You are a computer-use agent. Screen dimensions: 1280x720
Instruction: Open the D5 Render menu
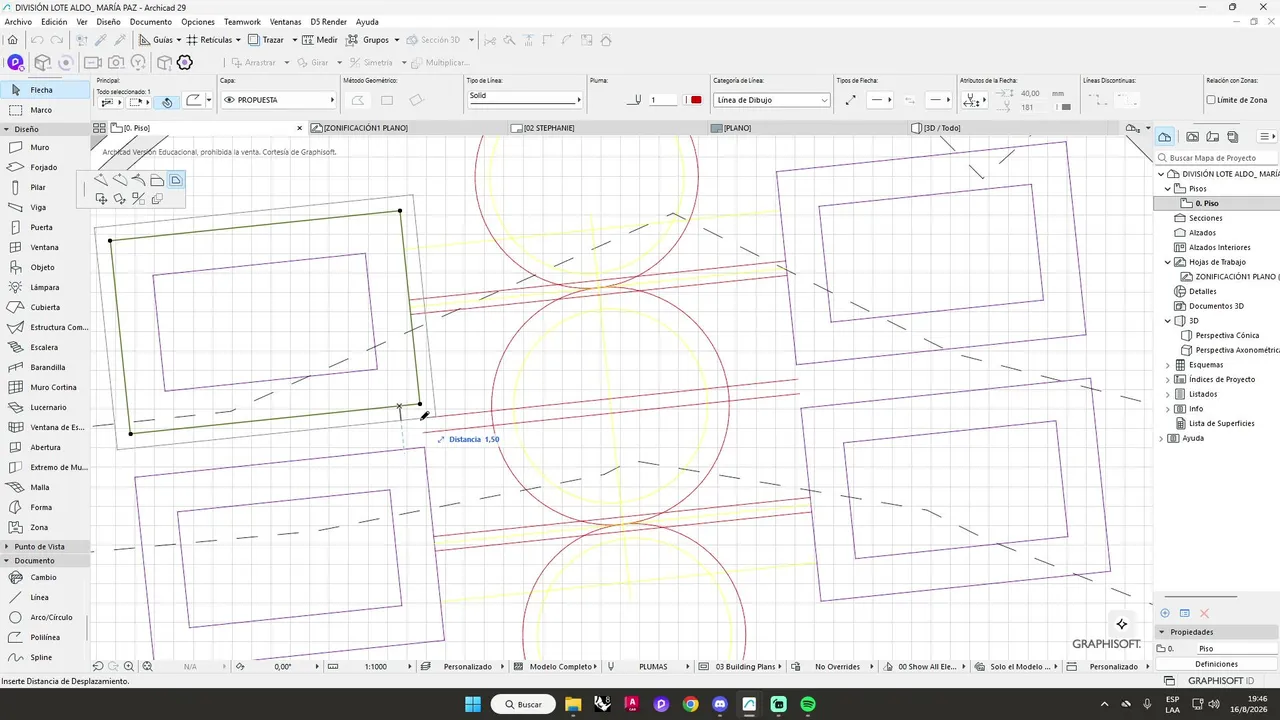[328, 21]
